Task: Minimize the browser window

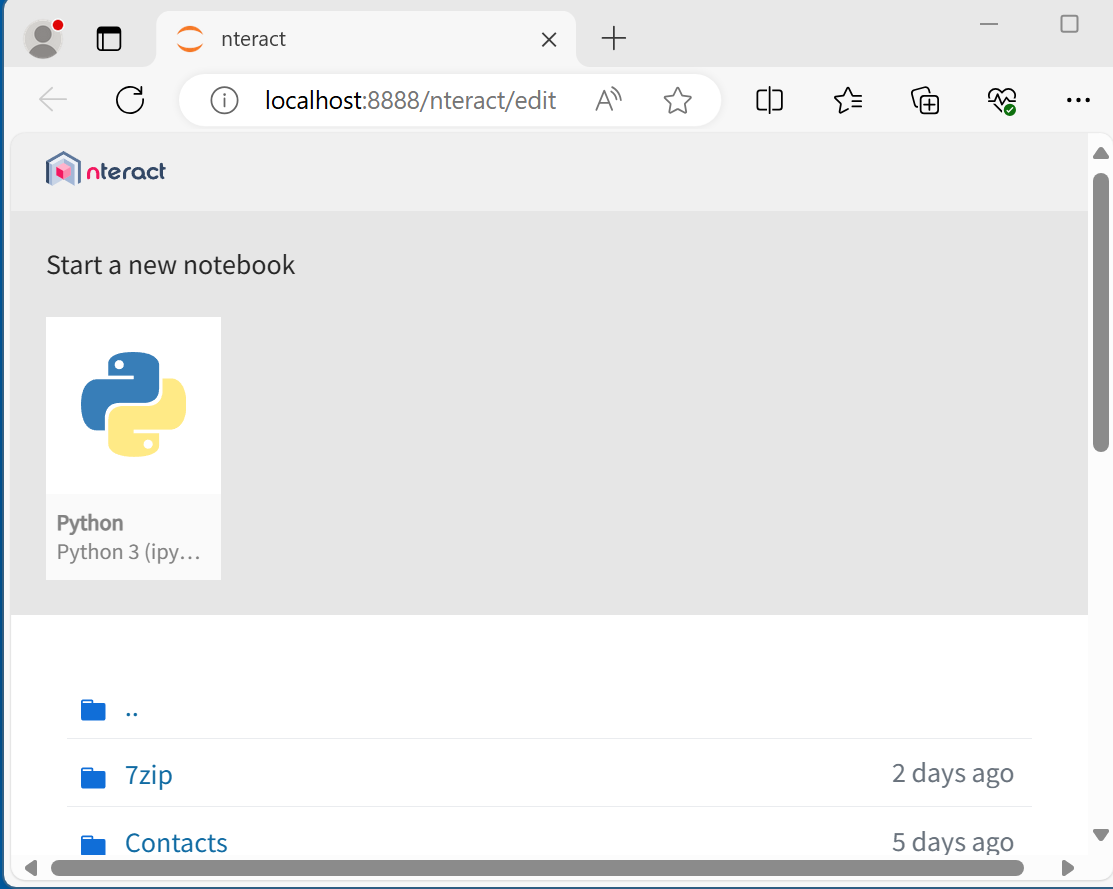Action: coord(989,24)
